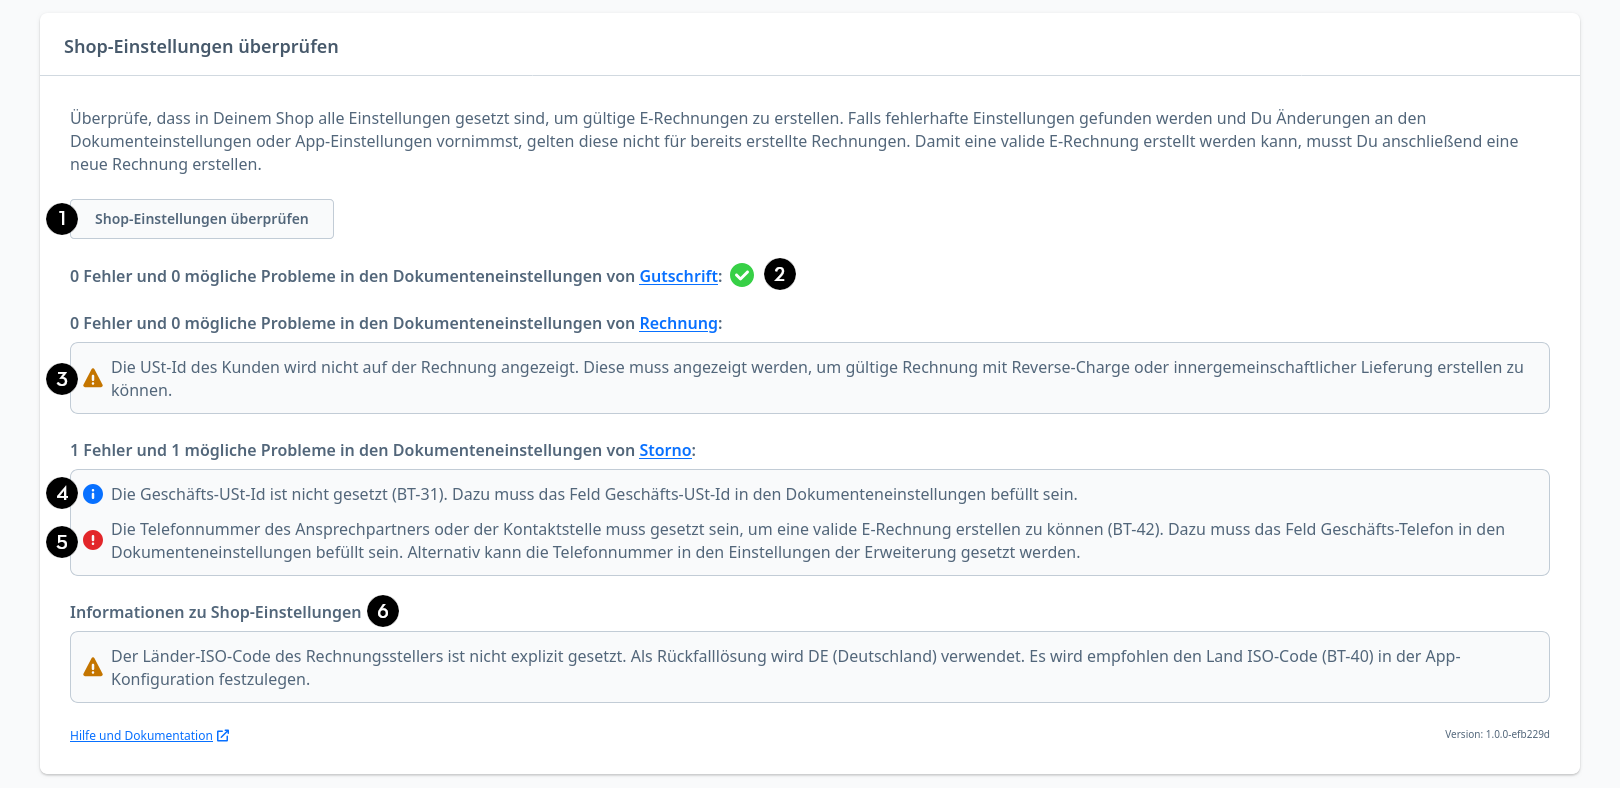The height and width of the screenshot is (788, 1620).
Task: Open the Rechnung document settings link
Action: click(678, 324)
